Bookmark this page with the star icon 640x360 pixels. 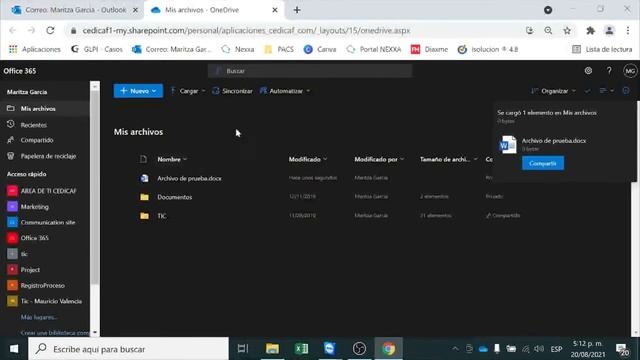[x=567, y=31]
